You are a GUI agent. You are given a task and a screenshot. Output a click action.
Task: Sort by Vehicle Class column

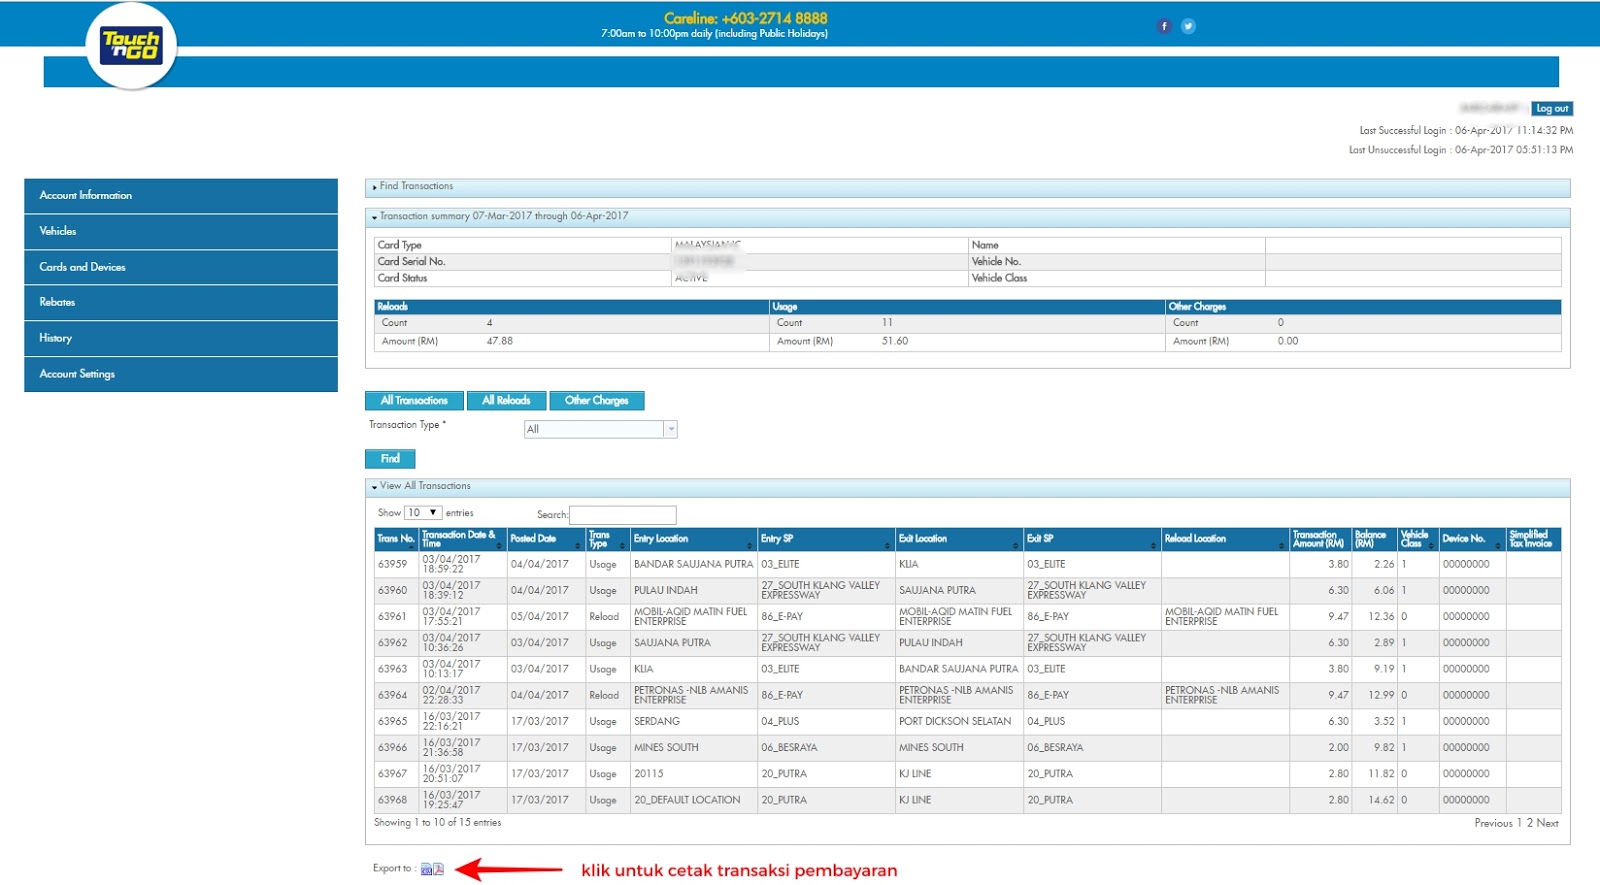[1418, 539]
